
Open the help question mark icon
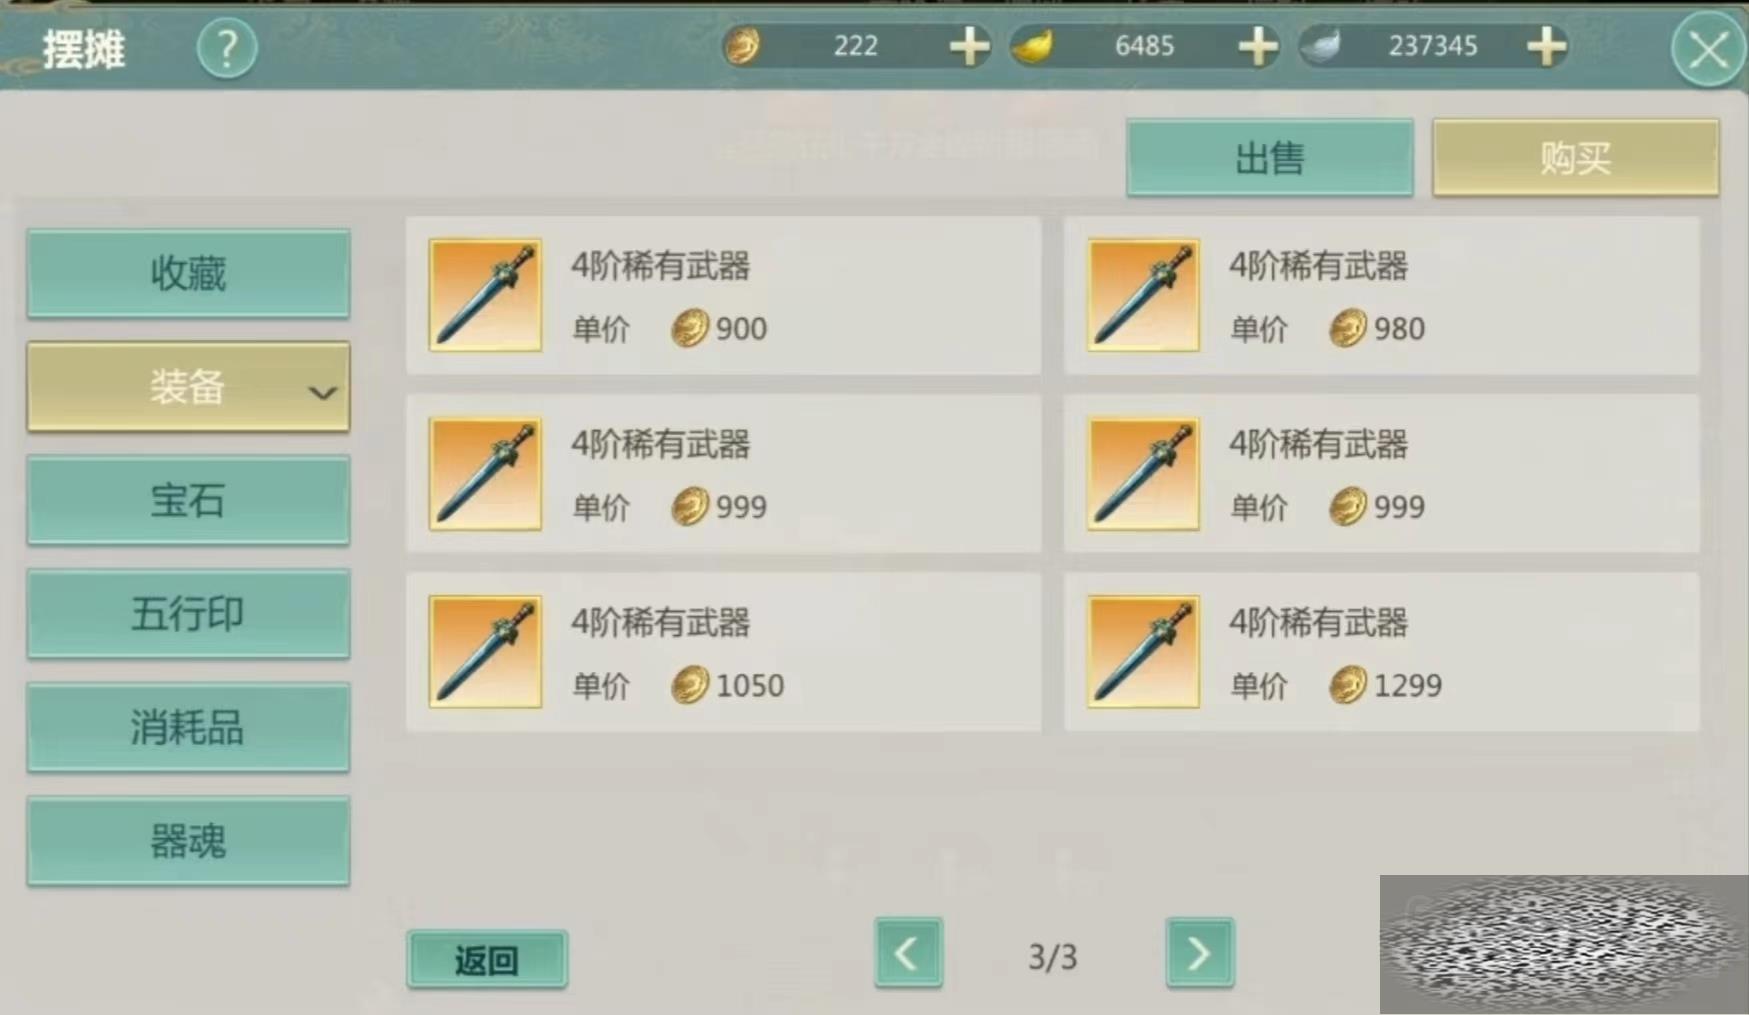[227, 48]
